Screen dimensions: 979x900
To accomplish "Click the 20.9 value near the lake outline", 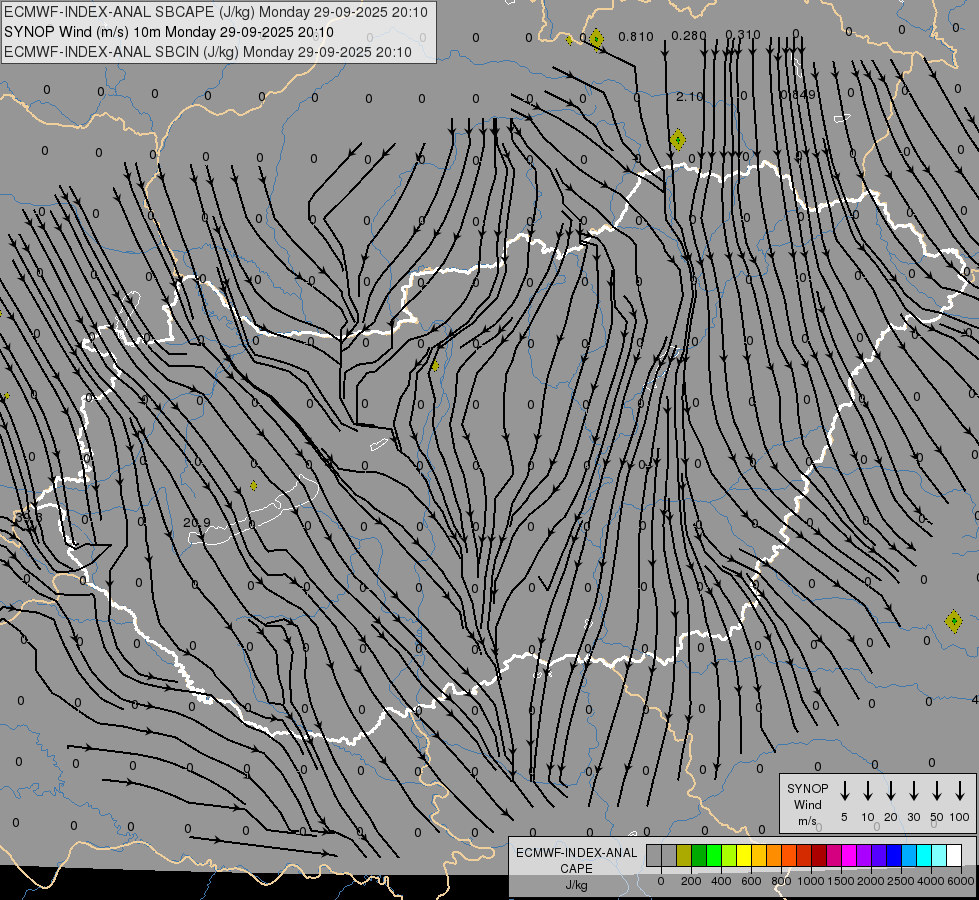I will click(x=197, y=522).
